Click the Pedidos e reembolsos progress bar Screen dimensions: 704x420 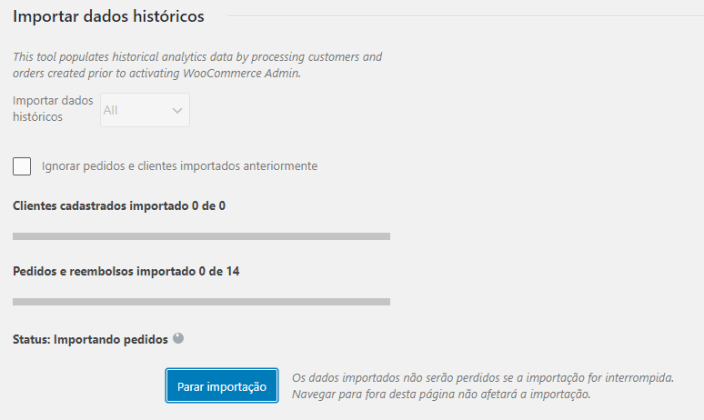point(201,302)
